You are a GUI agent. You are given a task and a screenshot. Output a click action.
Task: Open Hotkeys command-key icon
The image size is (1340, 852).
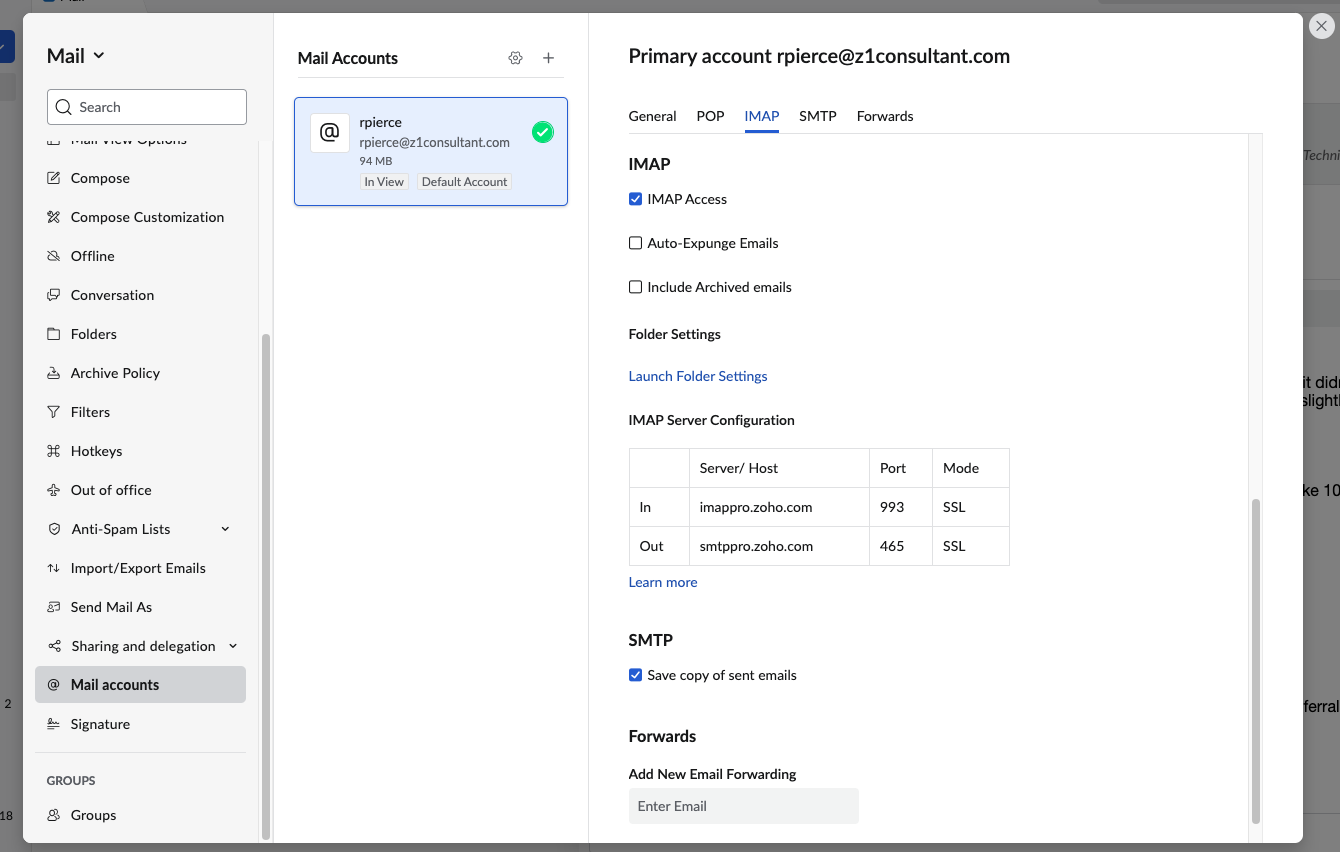coord(54,451)
